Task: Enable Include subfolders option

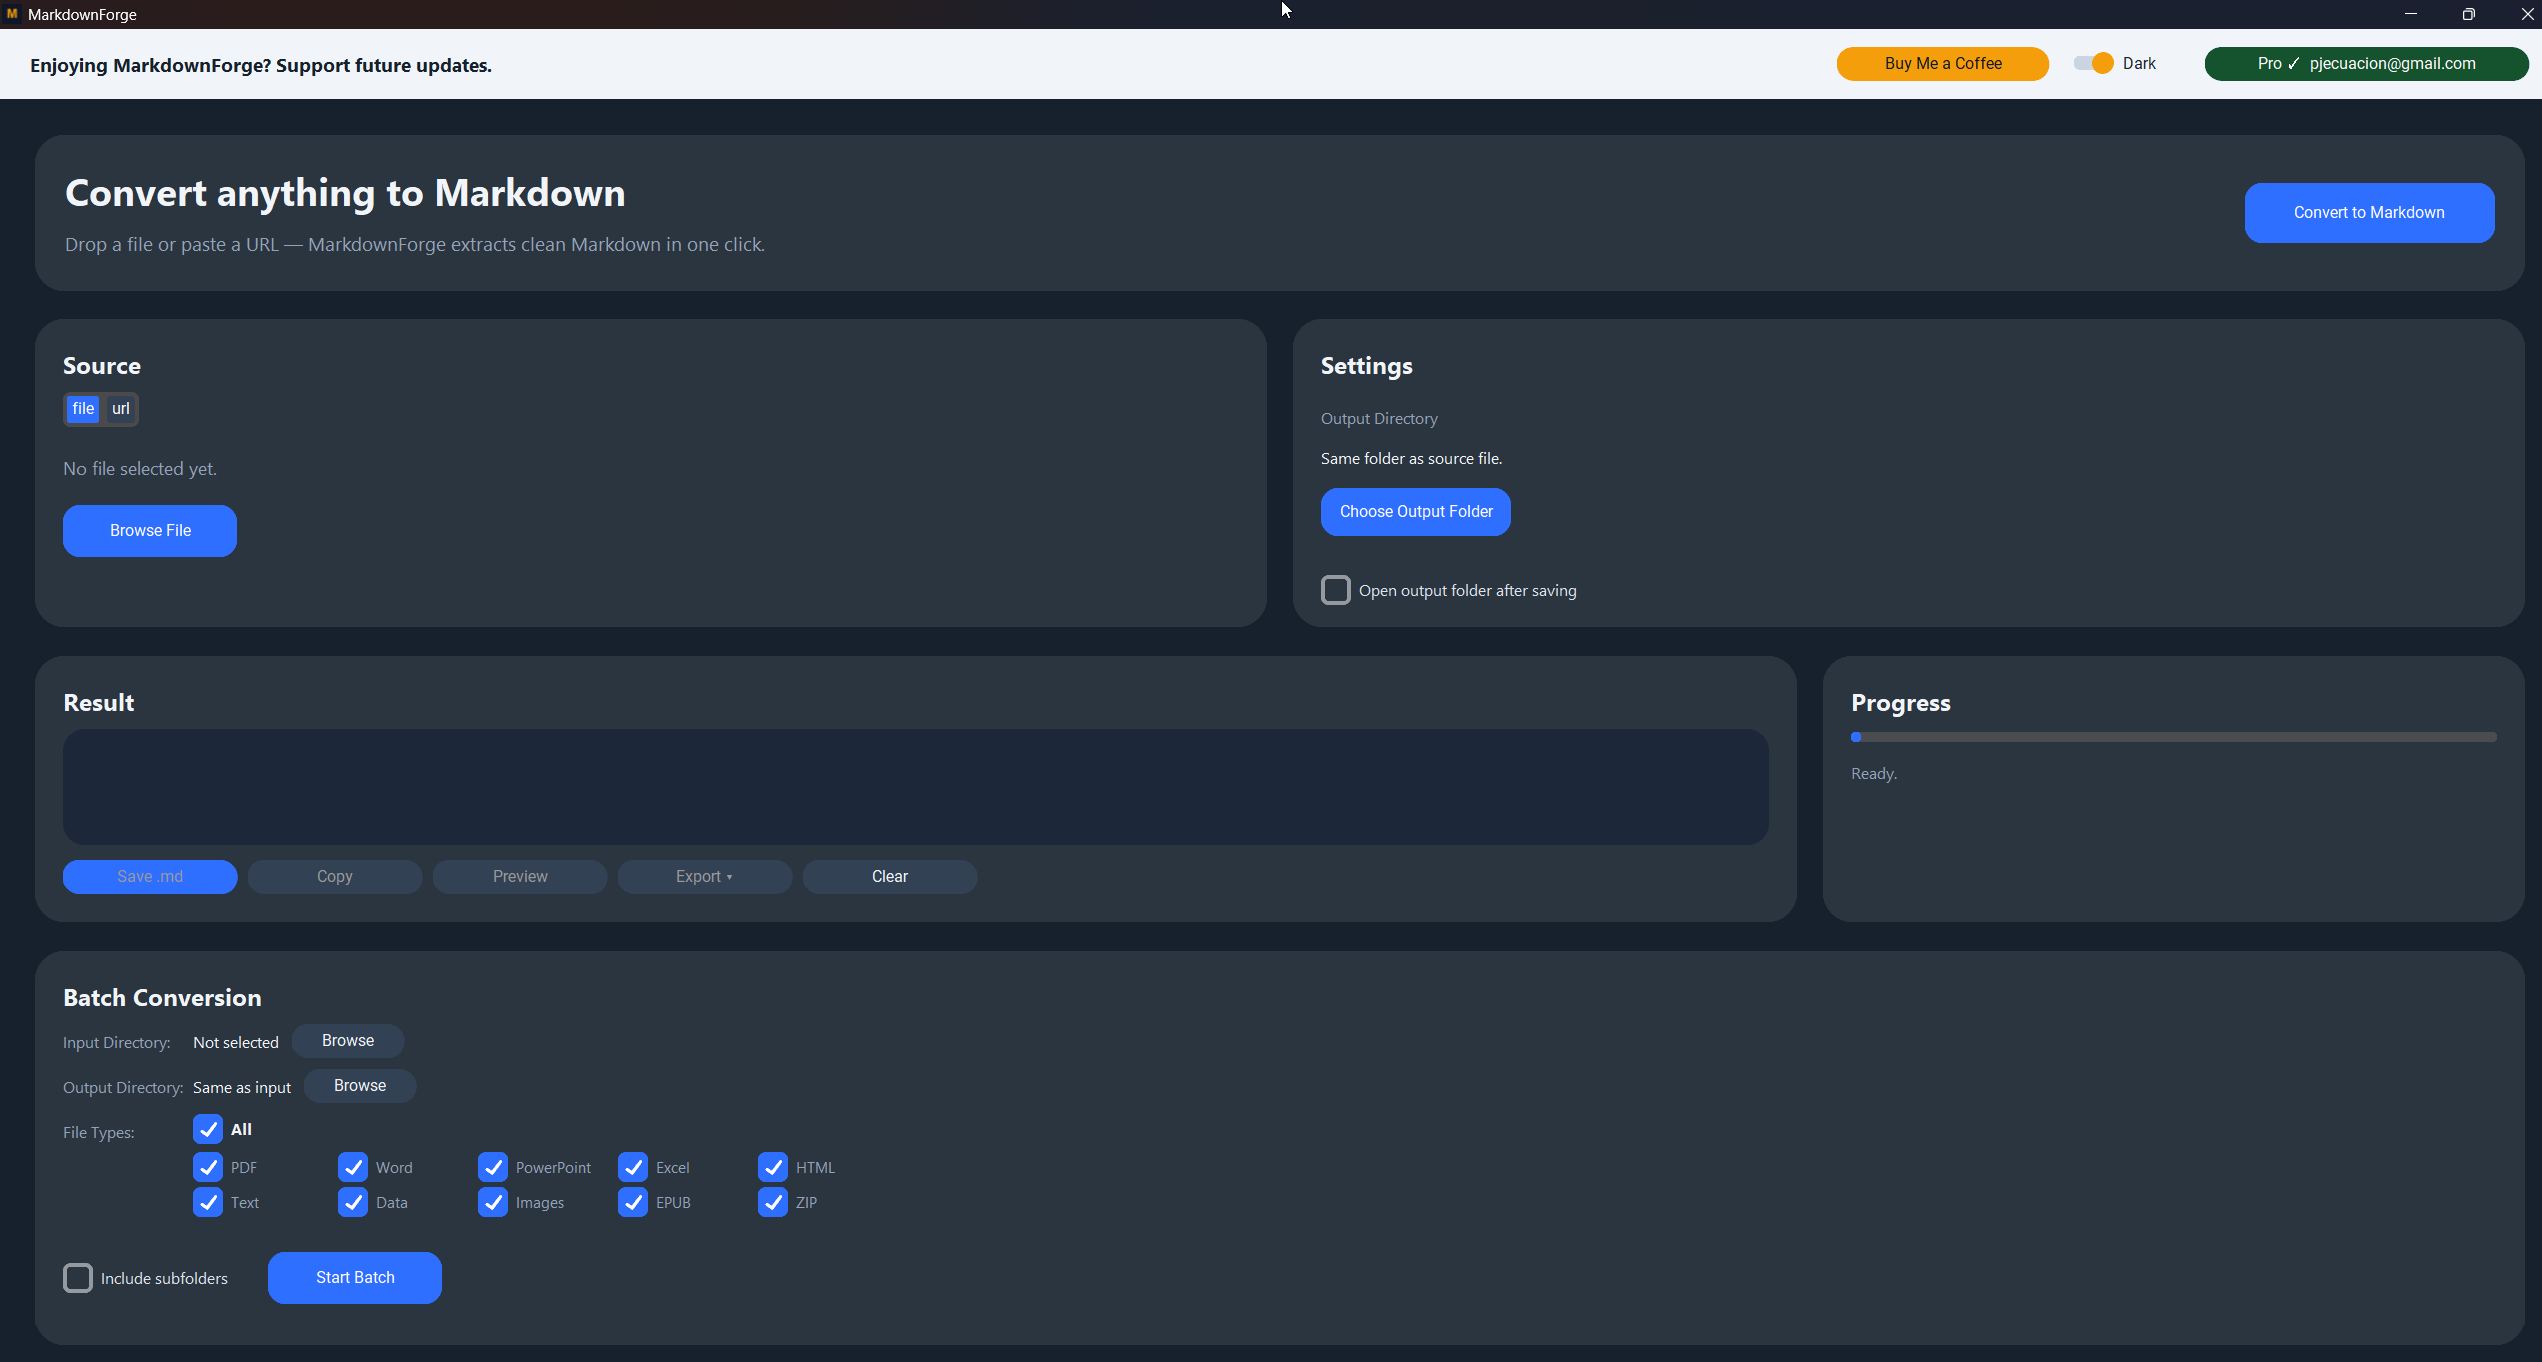Action: [77, 1278]
